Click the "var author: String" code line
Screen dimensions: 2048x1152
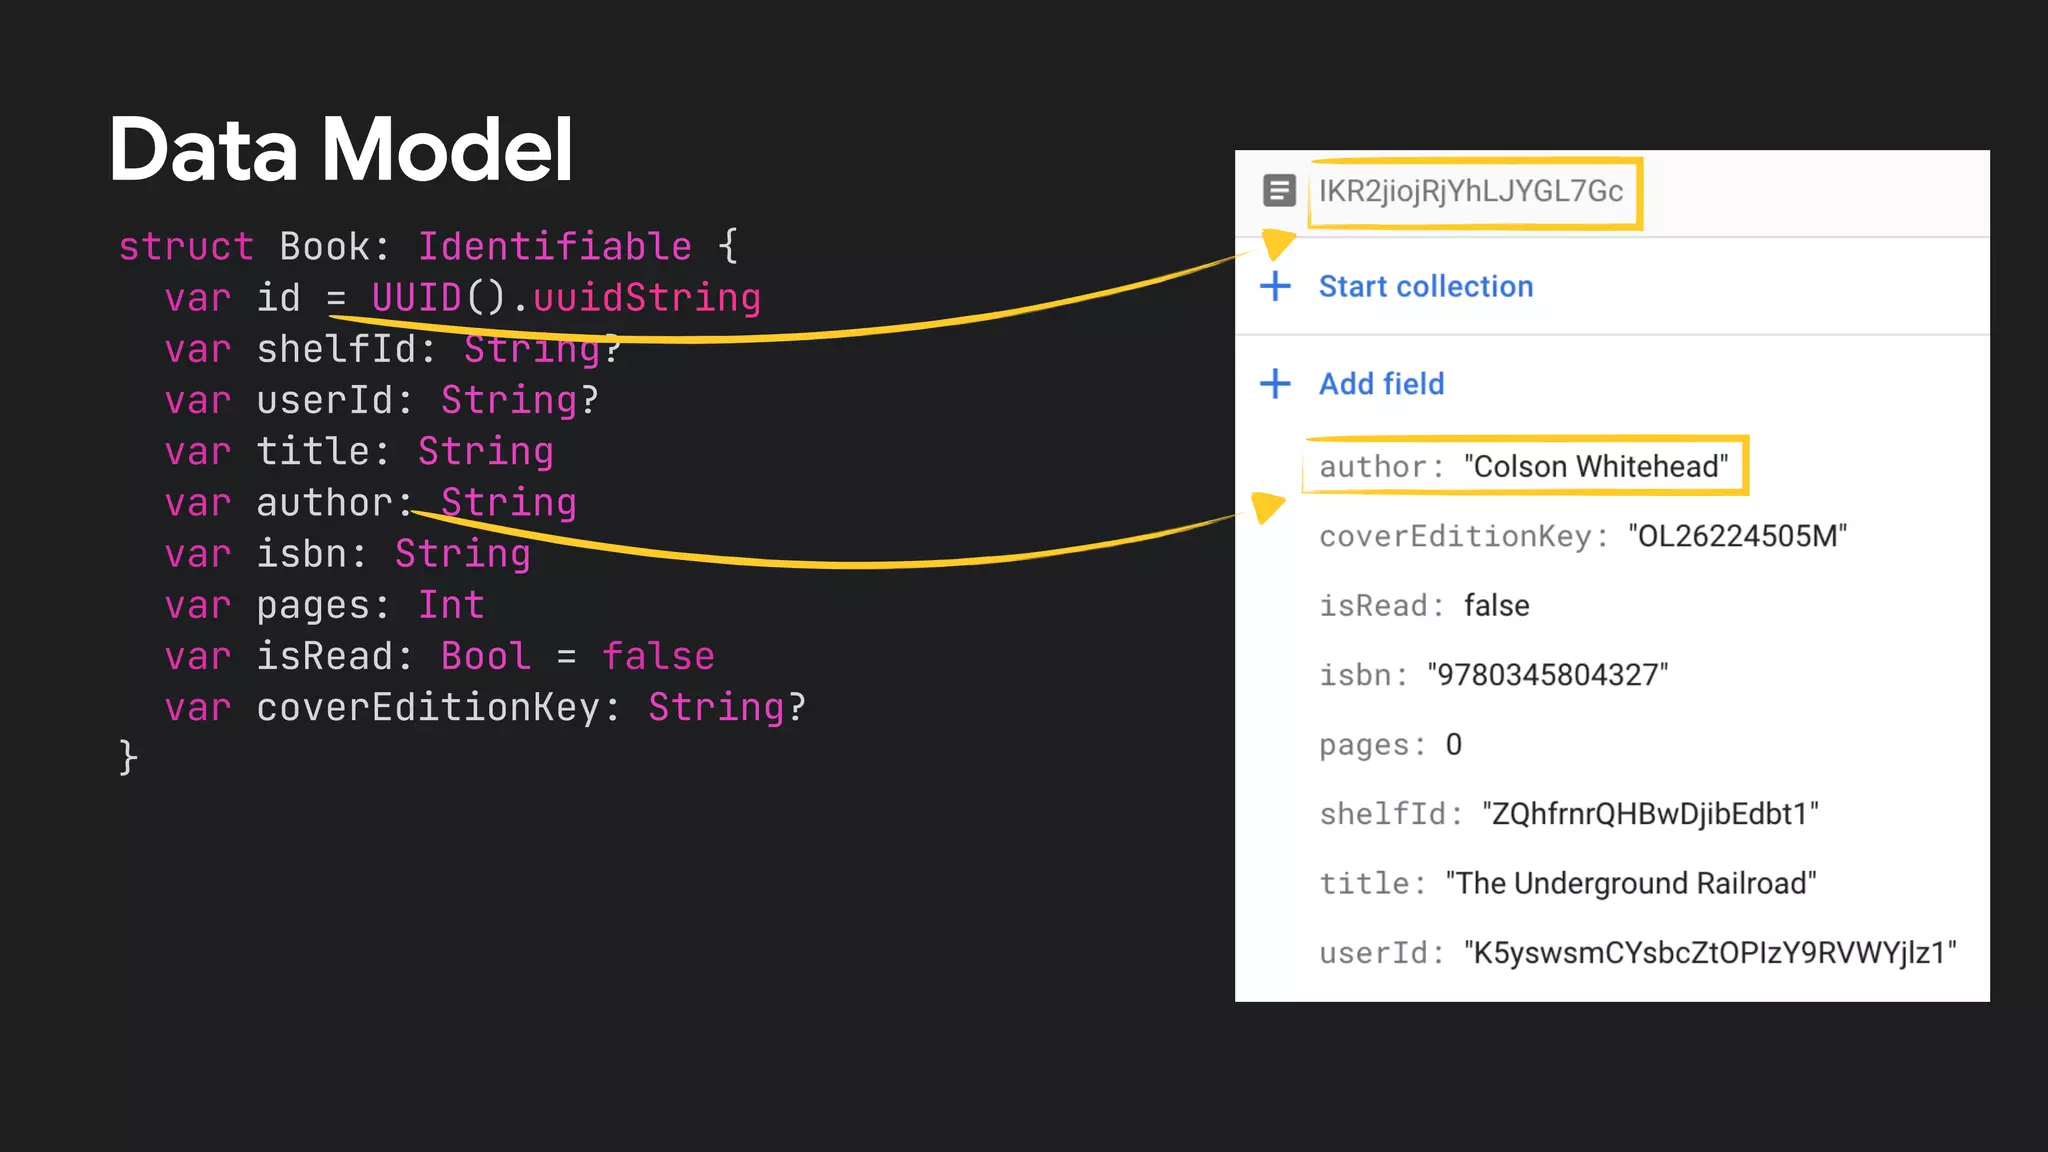tap(370, 502)
